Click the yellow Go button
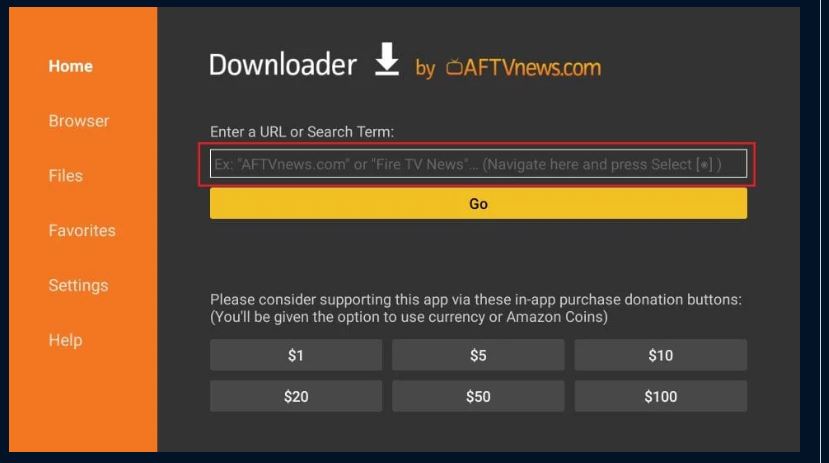829x463 pixels. (478, 203)
